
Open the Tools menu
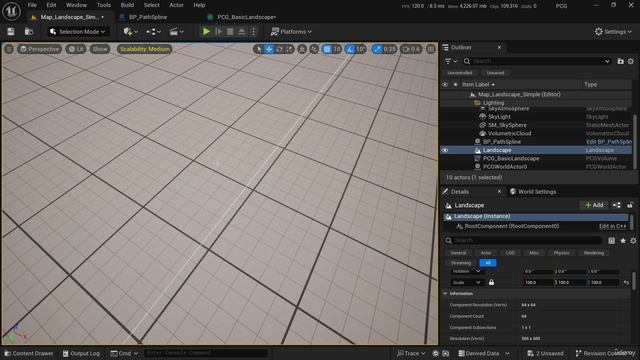click(x=104, y=5)
